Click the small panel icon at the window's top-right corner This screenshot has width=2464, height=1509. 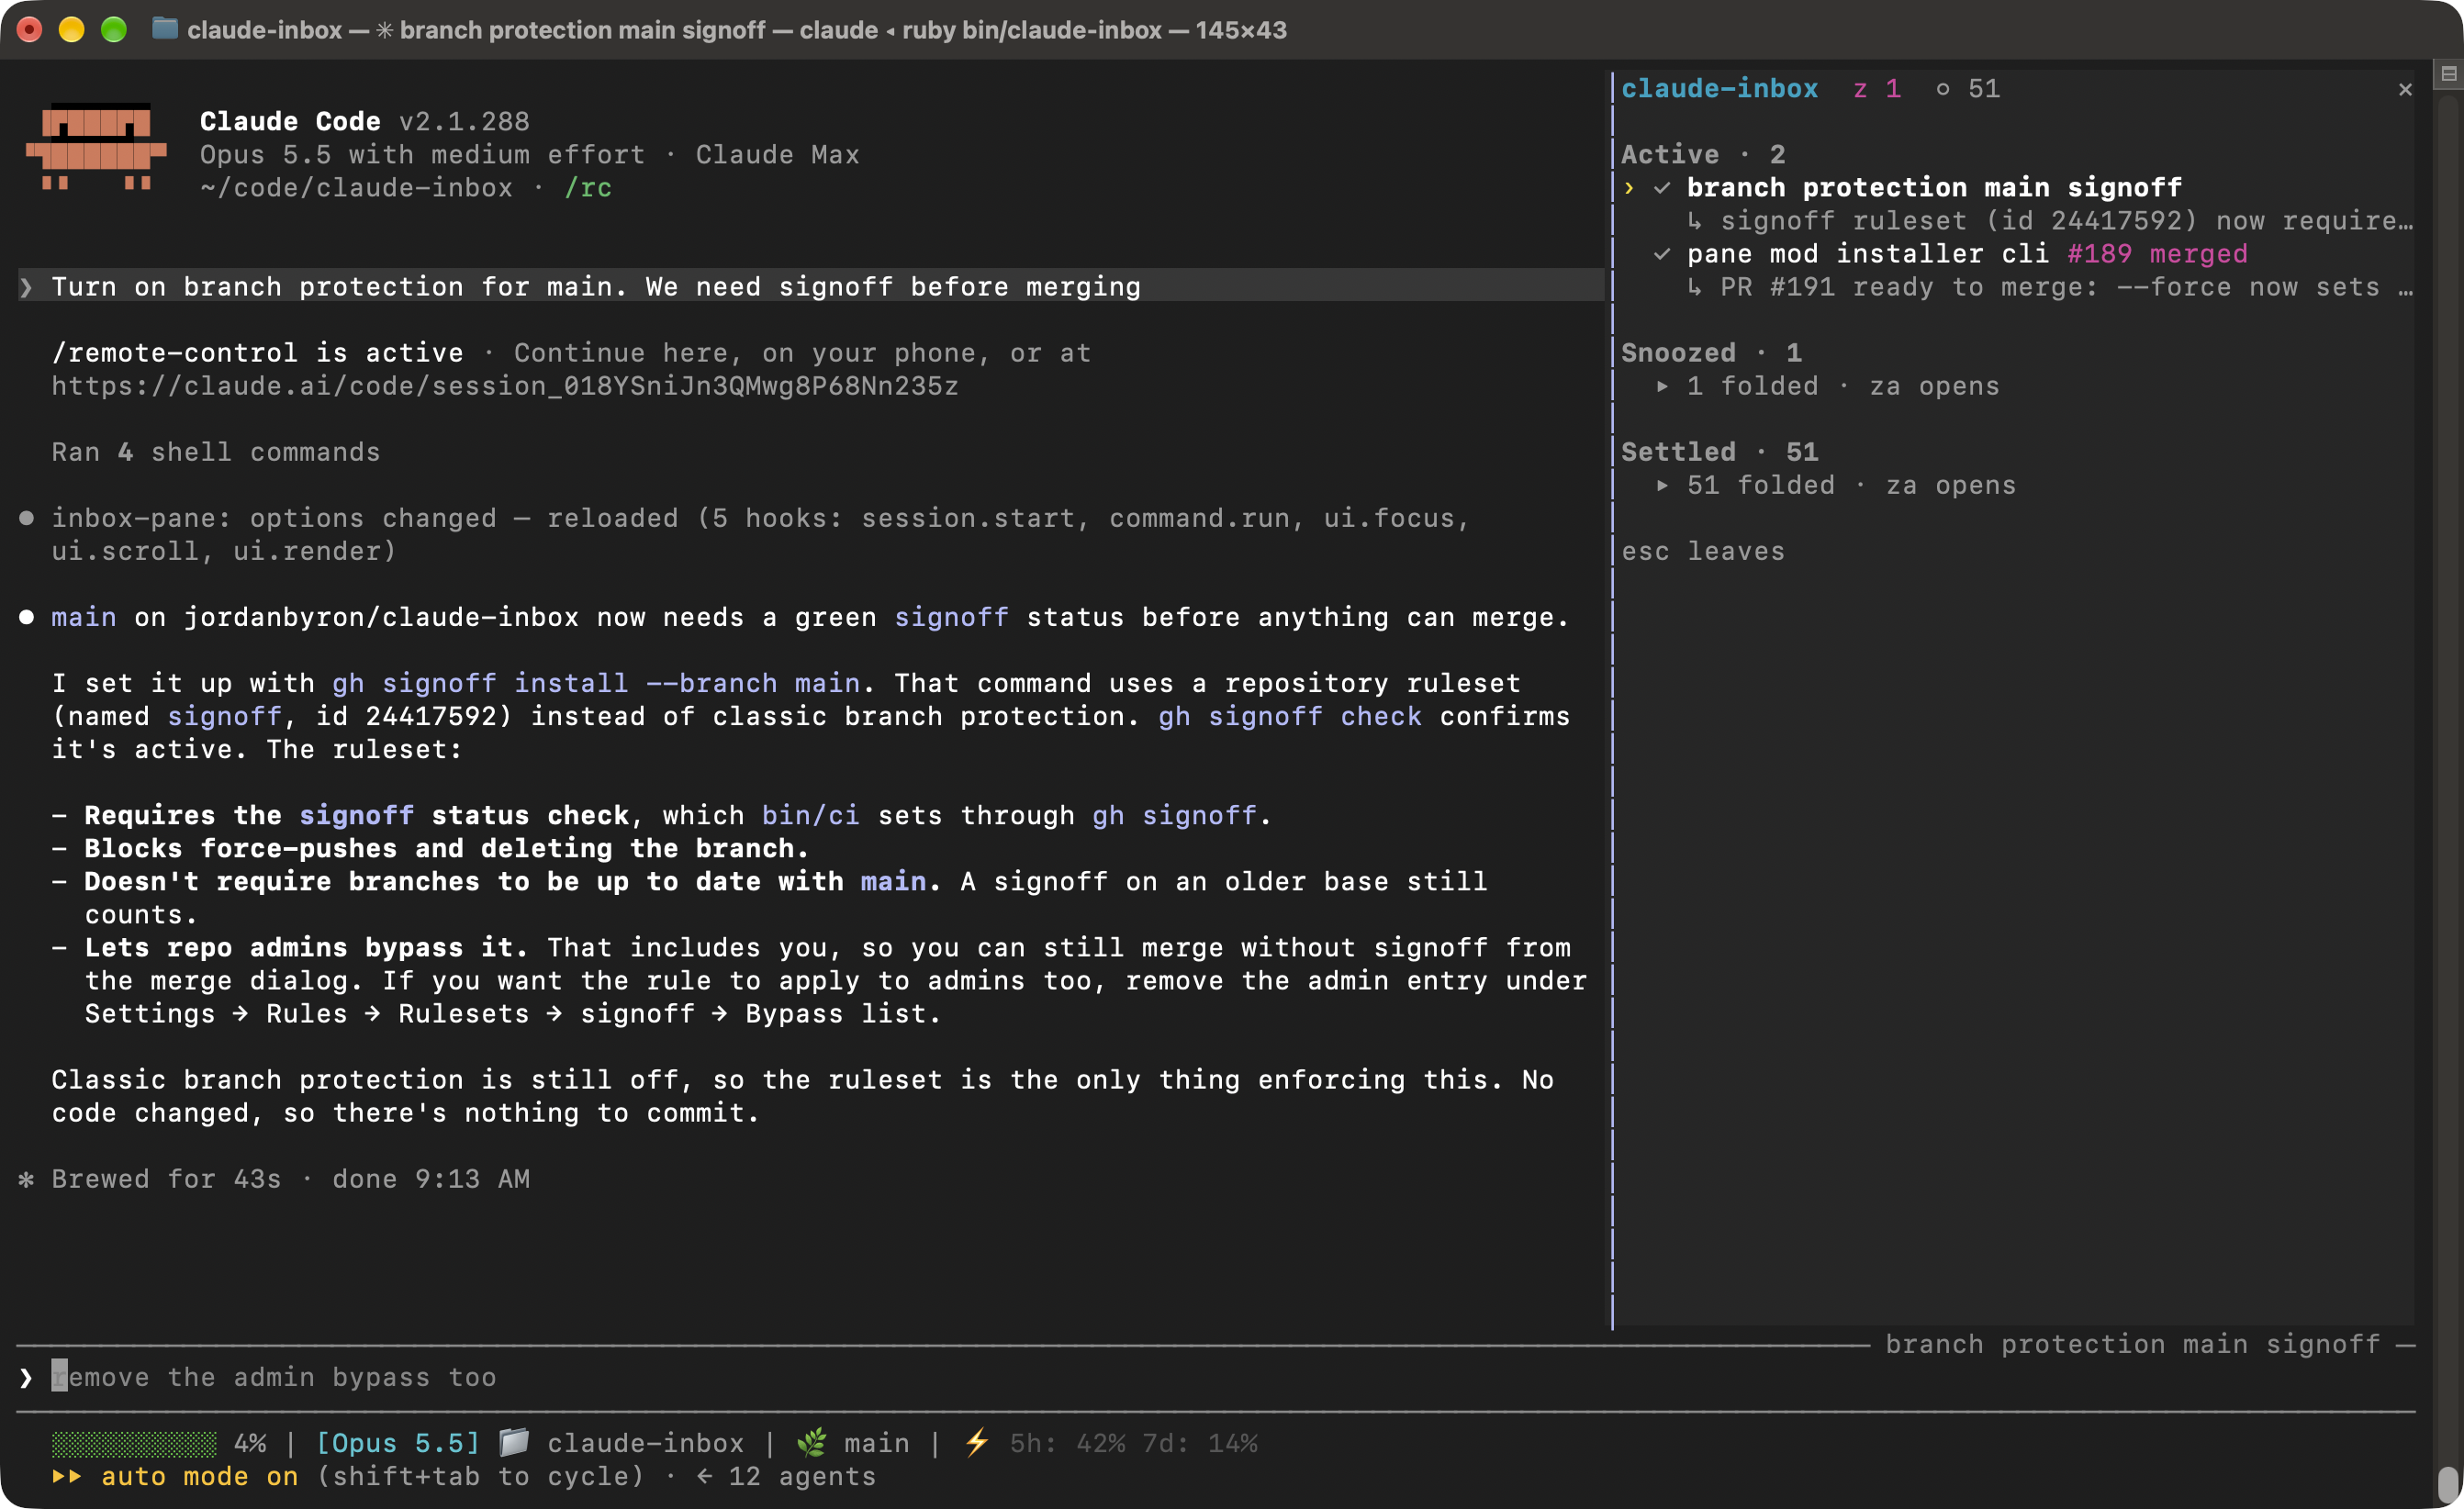2448,74
